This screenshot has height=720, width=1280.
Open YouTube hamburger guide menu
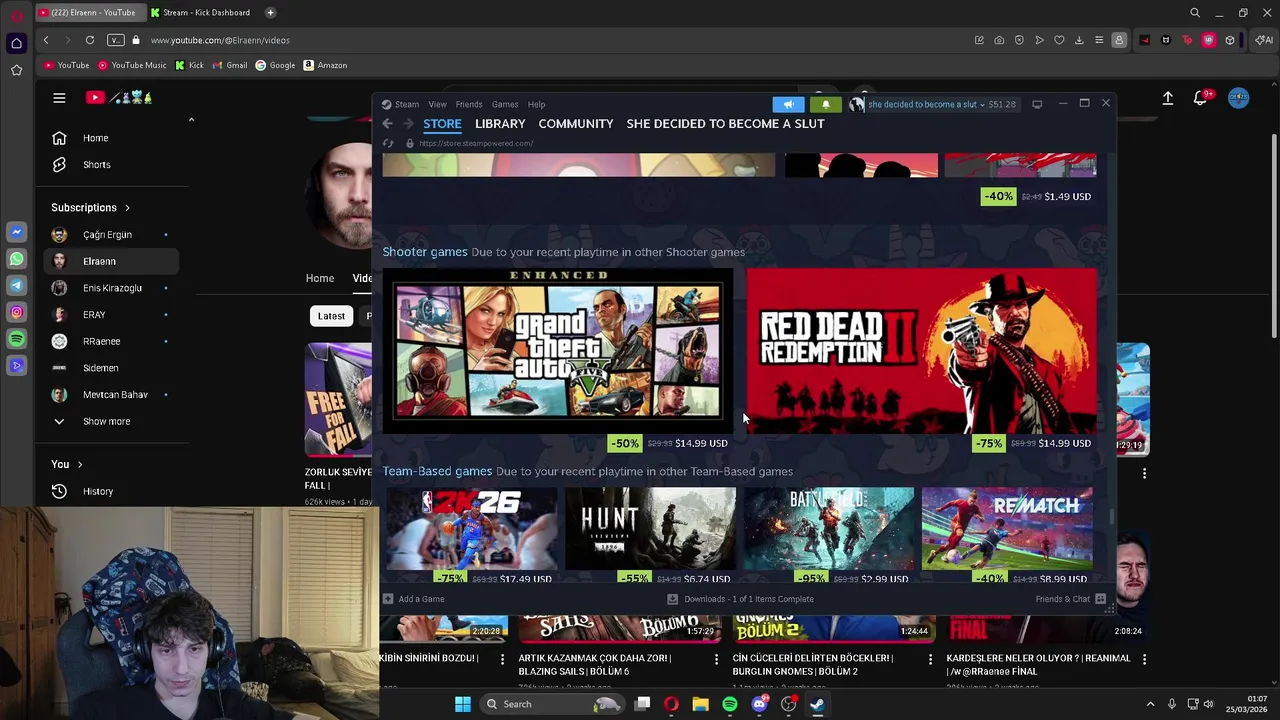(59, 98)
